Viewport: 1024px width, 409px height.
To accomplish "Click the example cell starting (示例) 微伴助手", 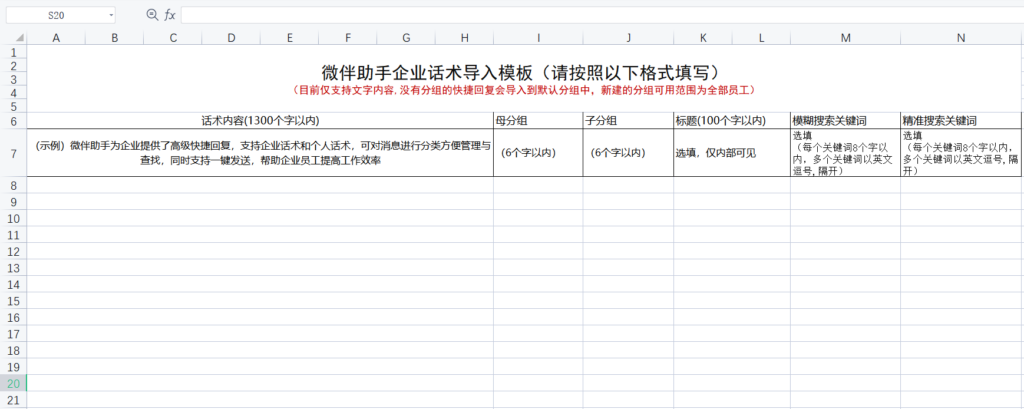I will click(x=260, y=152).
